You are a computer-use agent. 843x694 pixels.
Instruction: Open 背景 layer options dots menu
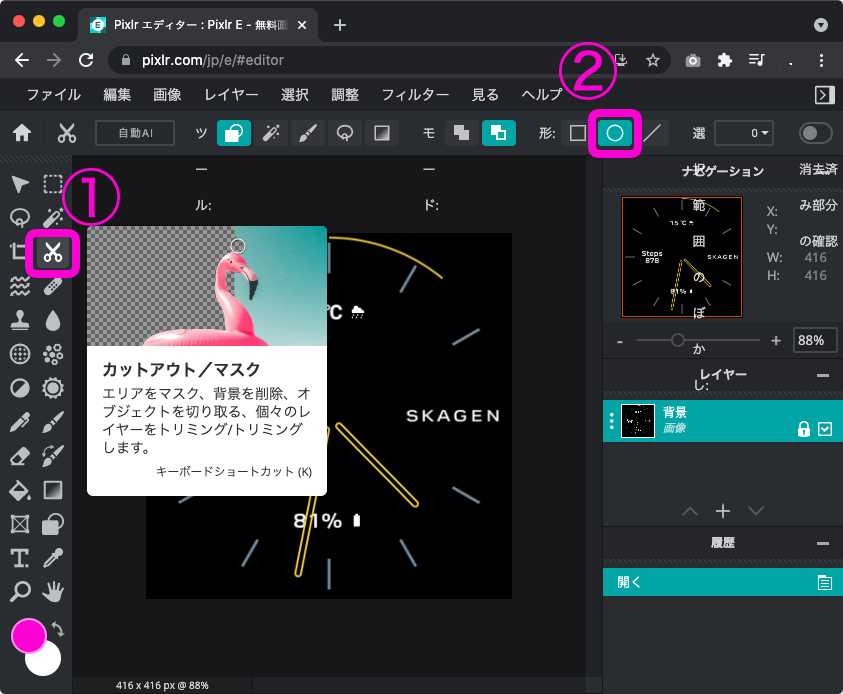[611, 421]
